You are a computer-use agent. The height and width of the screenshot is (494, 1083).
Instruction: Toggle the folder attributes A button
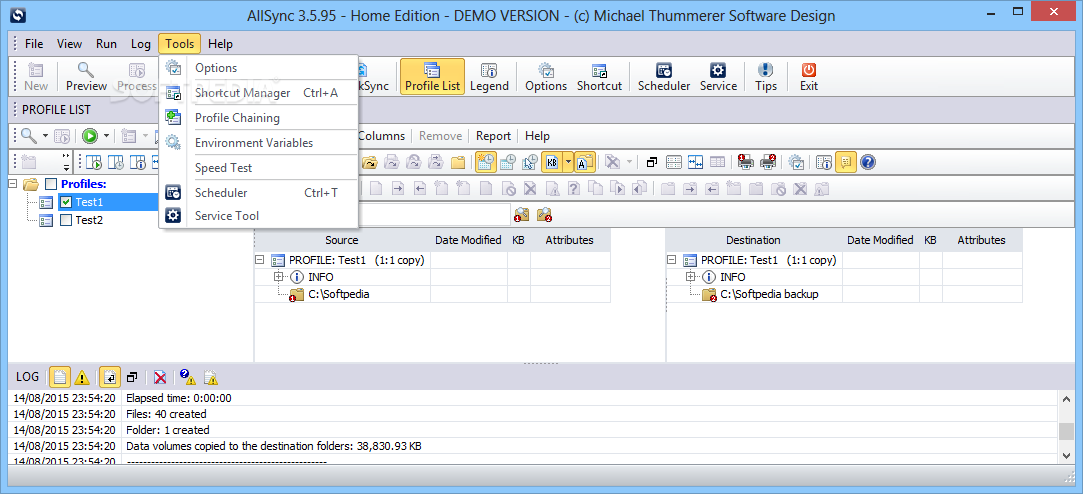[x=584, y=162]
